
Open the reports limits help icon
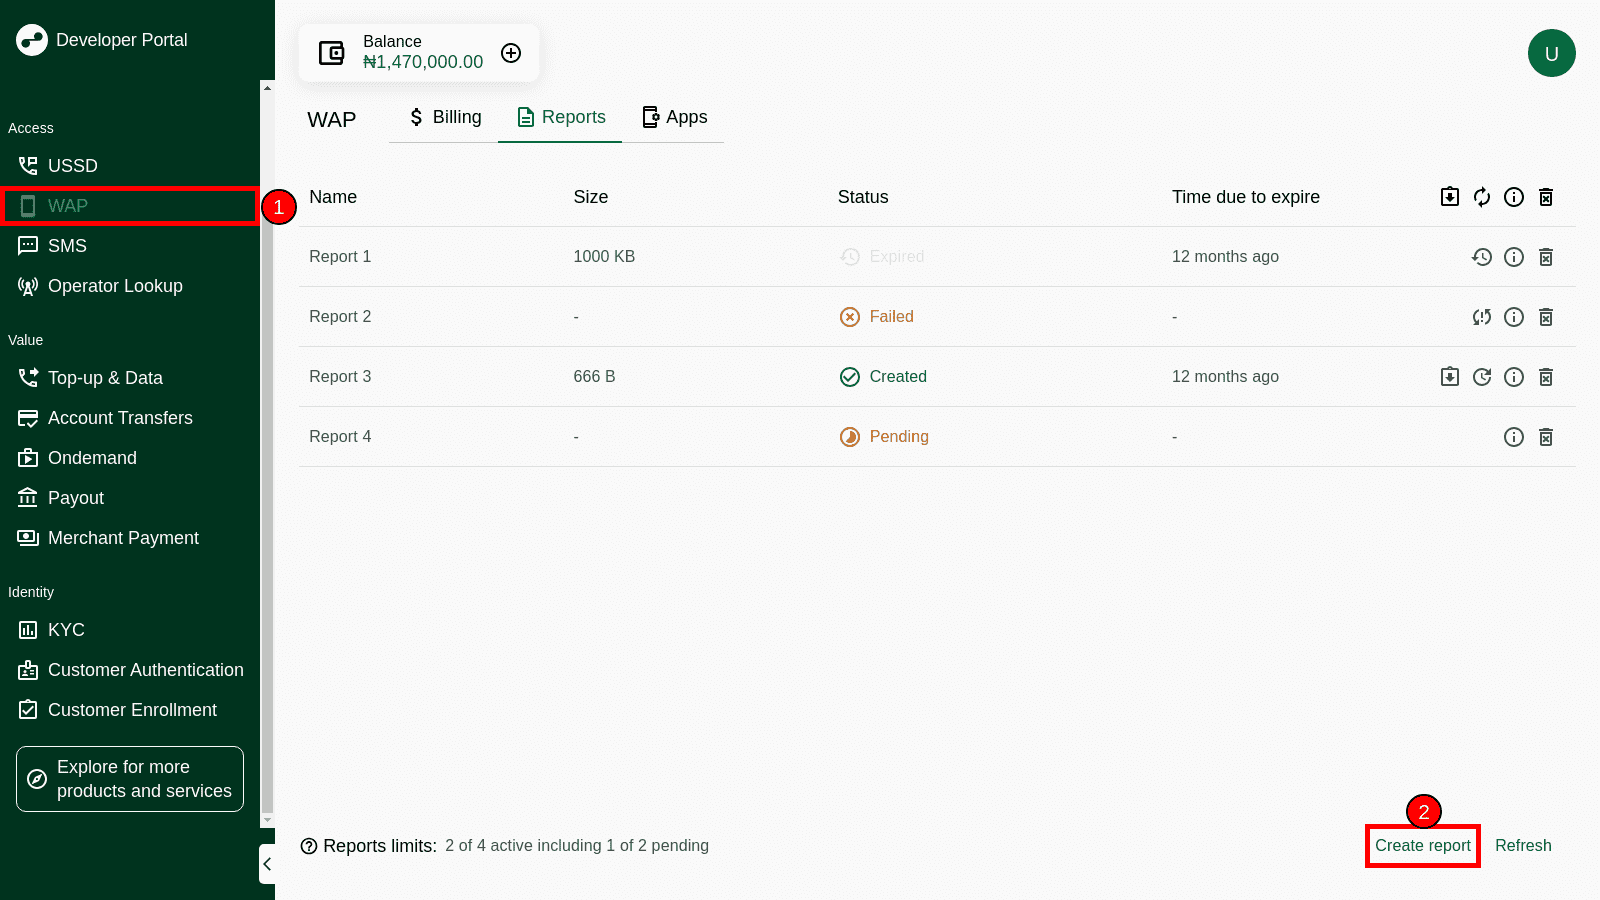click(309, 846)
